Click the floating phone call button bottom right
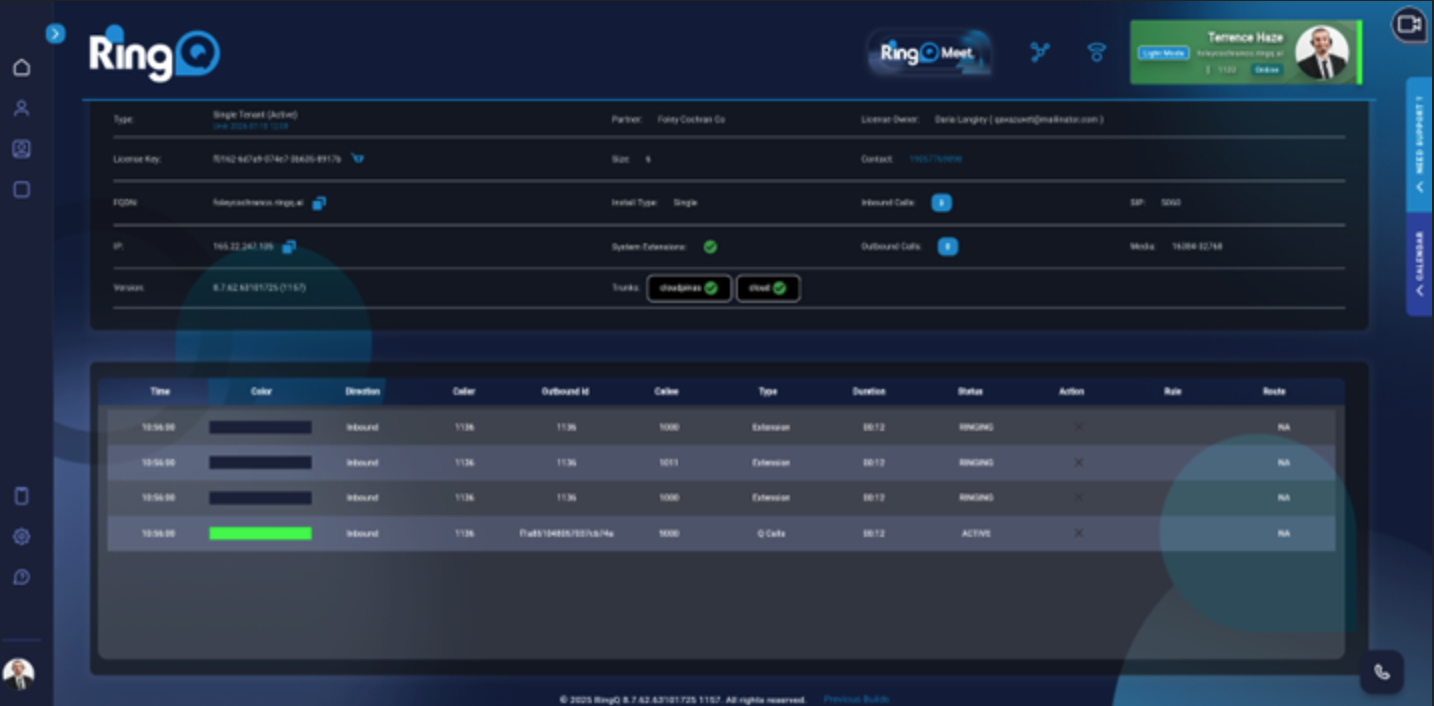 1381,671
